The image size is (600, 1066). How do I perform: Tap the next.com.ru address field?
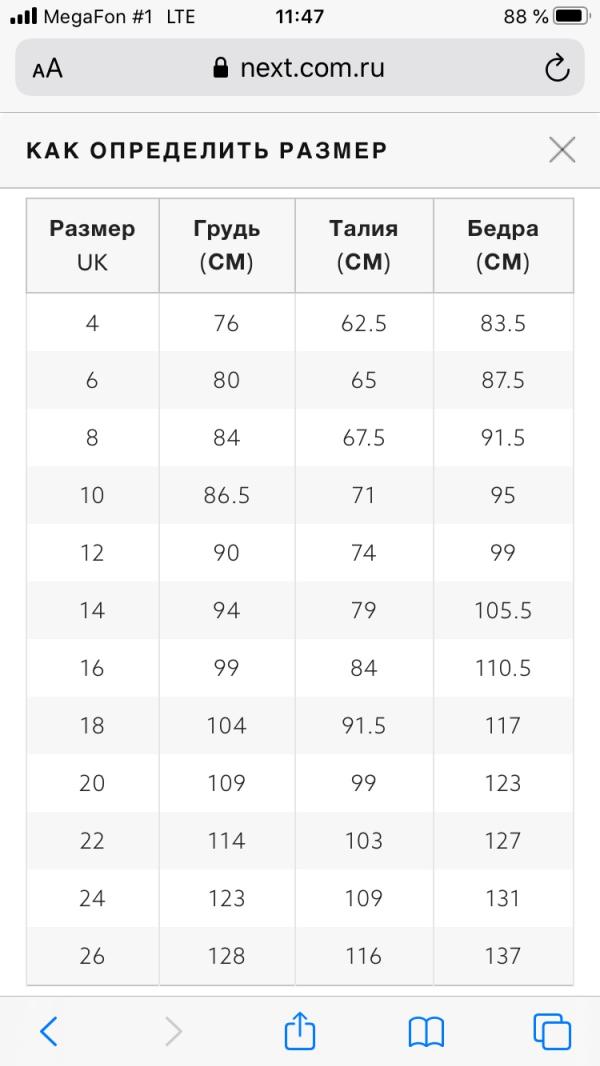300,68
